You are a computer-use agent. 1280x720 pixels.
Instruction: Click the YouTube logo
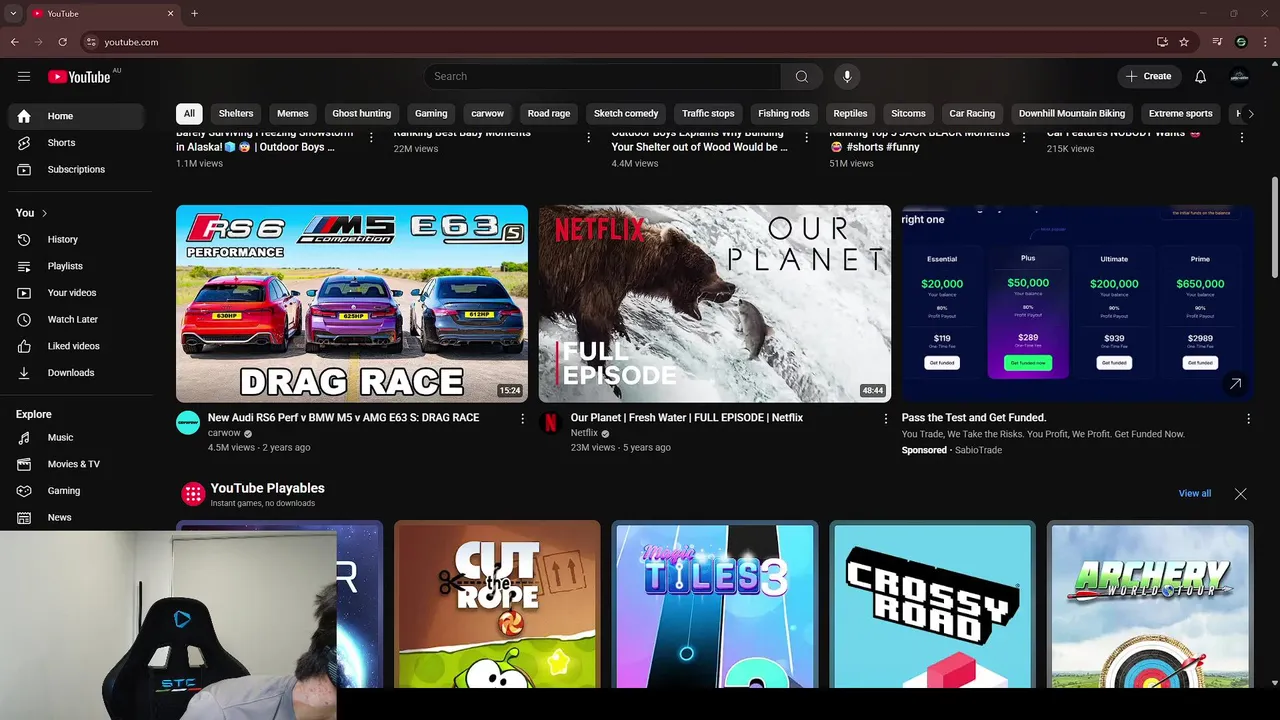coord(79,77)
